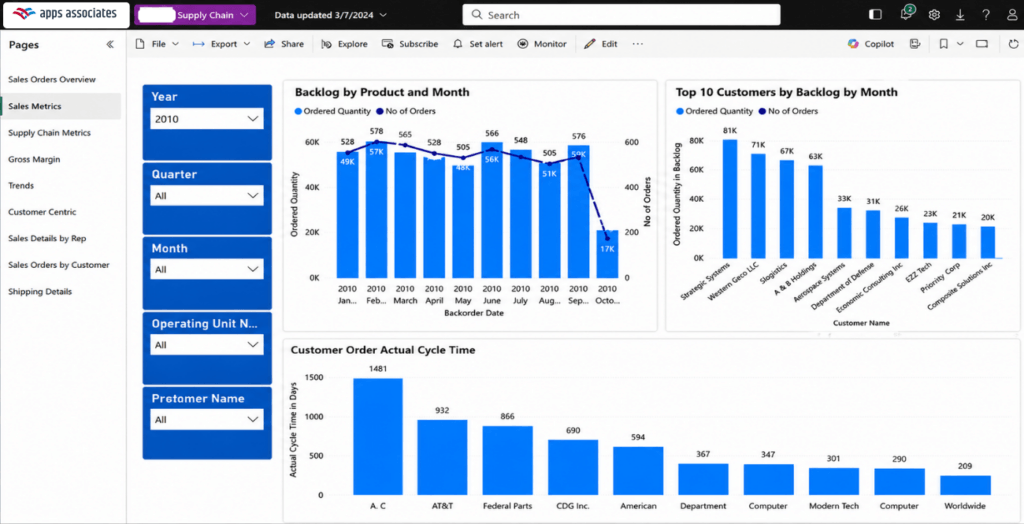Click the download arrow icon in header
Image resolution: width=1024 pixels, height=524 pixels.
pyautogui.click(x=960, y=14)
